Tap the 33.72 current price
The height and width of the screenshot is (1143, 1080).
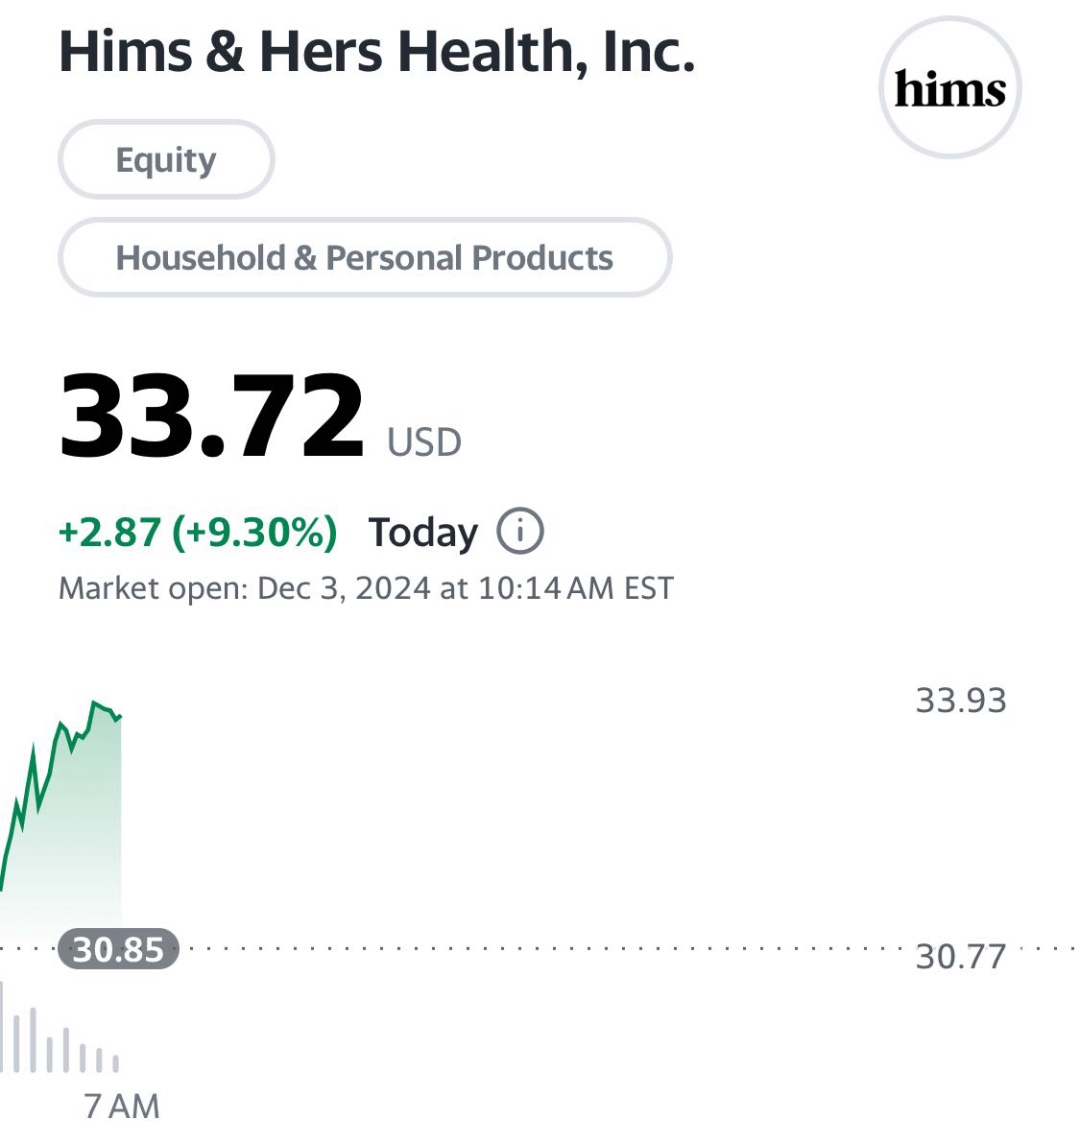[x=211, y=416]
